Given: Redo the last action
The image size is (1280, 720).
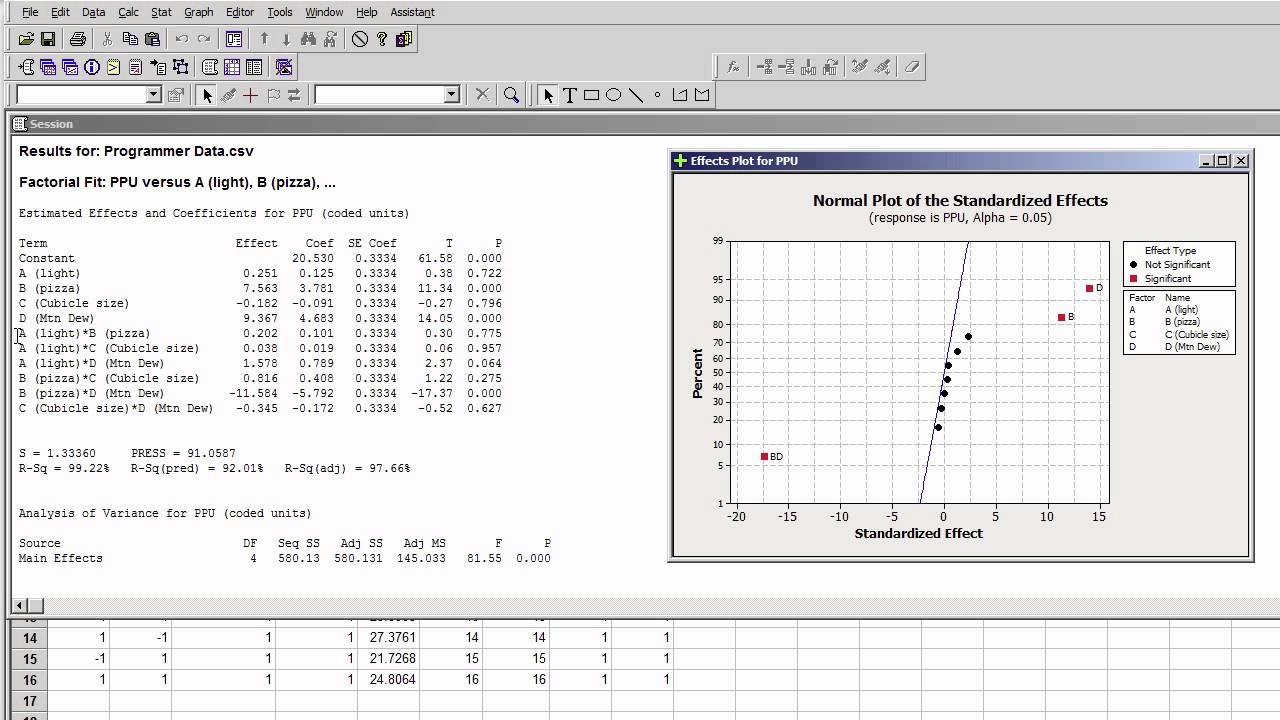Looking at the screenshot, I should [x=204, y=39].
